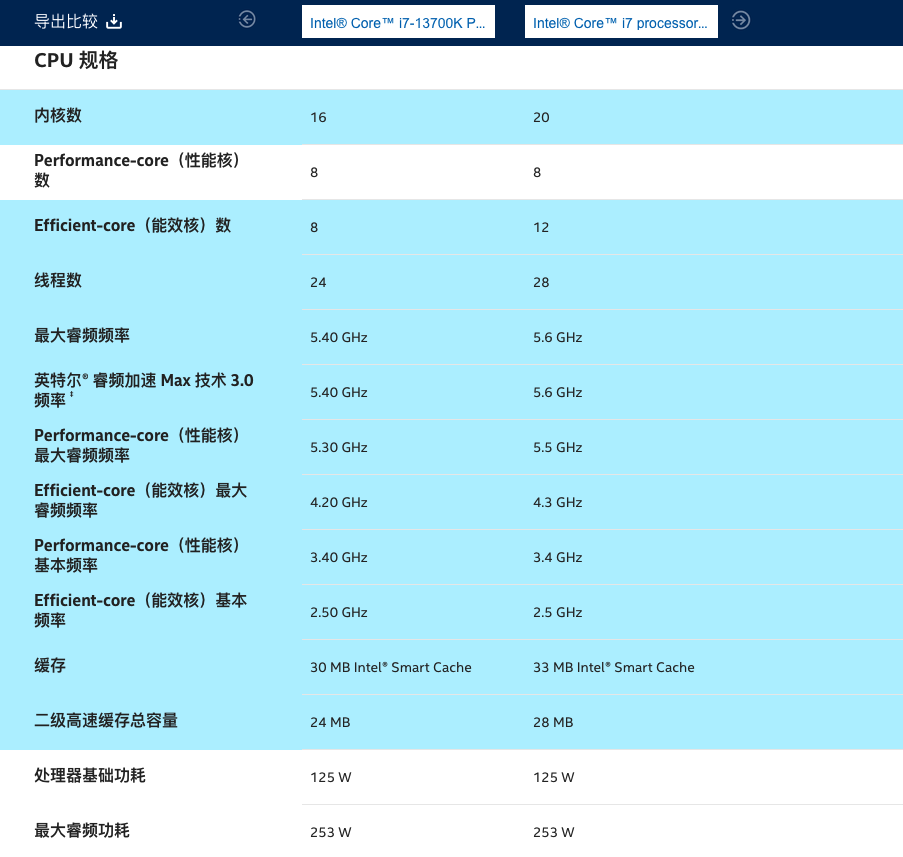Image resolution: width=903 pixels, height=857 pixels.
Task: Click the 5.6 GHz max turbo value
Action: click(x=557, y=338)
